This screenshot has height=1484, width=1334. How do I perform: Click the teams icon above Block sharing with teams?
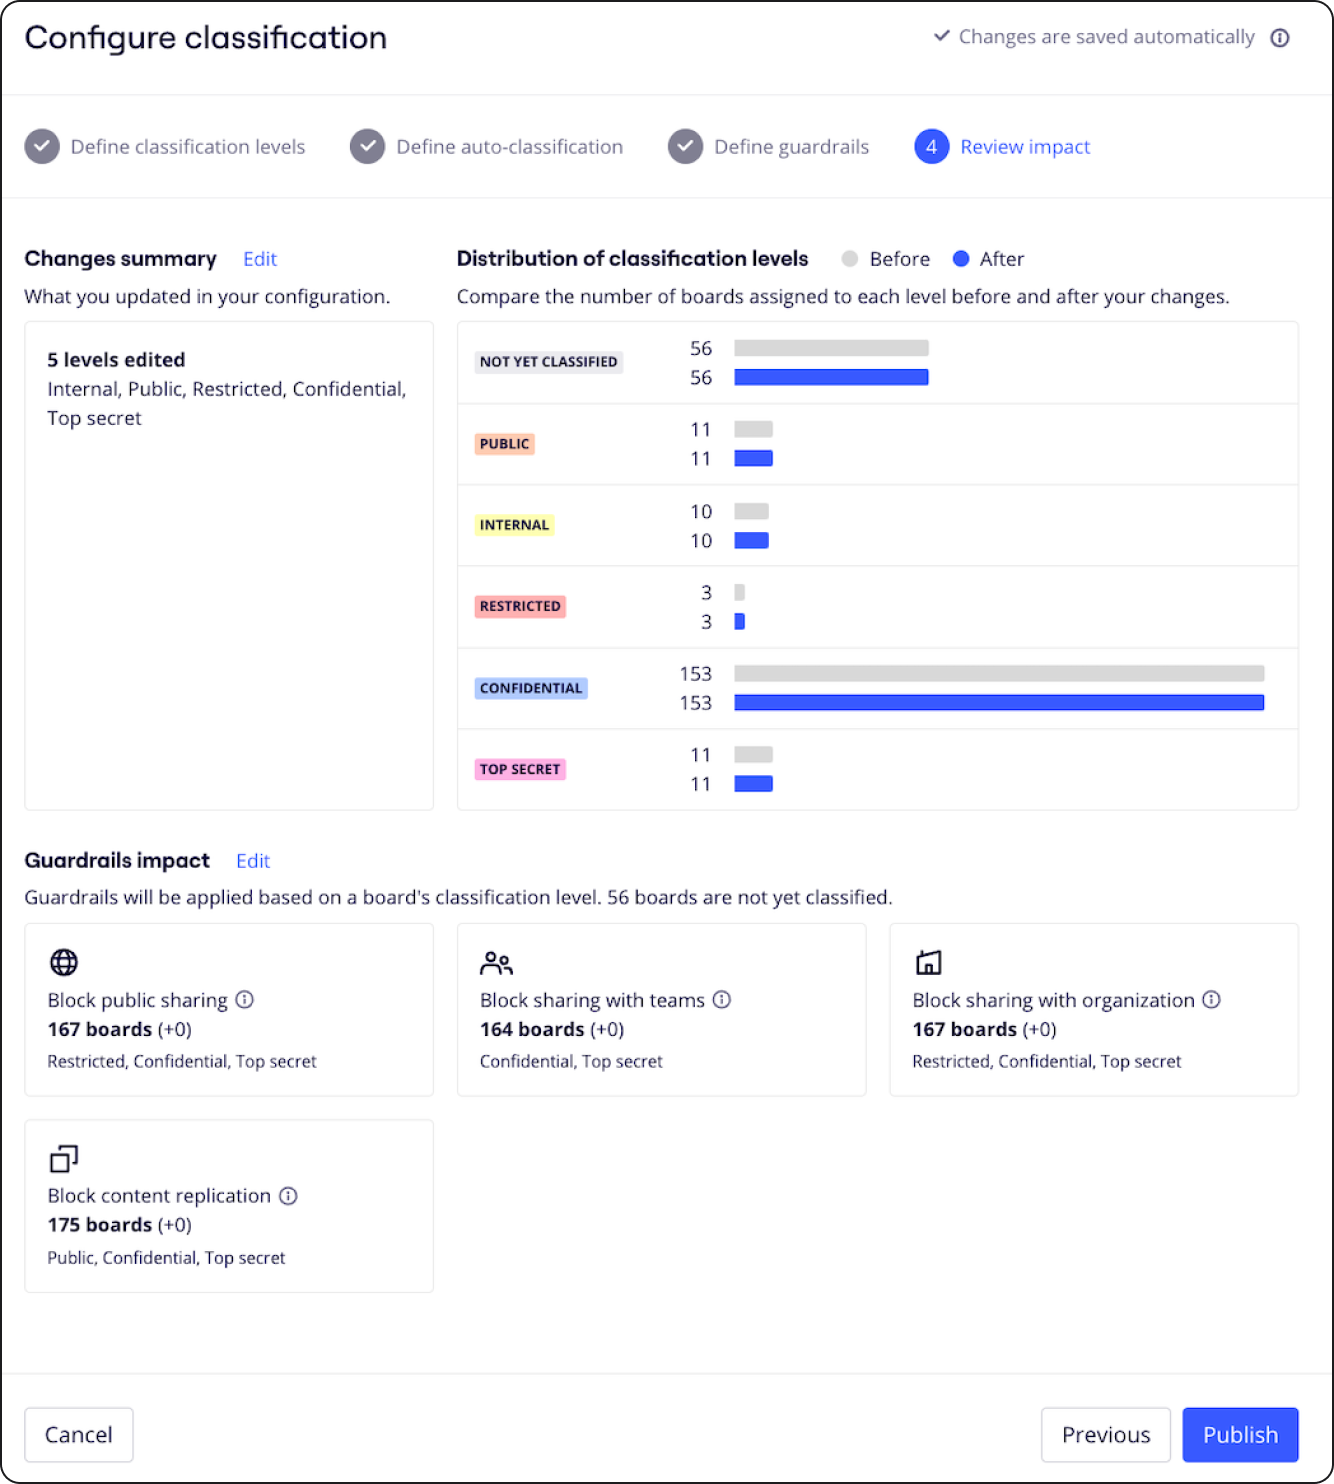(x=495, y=962)
